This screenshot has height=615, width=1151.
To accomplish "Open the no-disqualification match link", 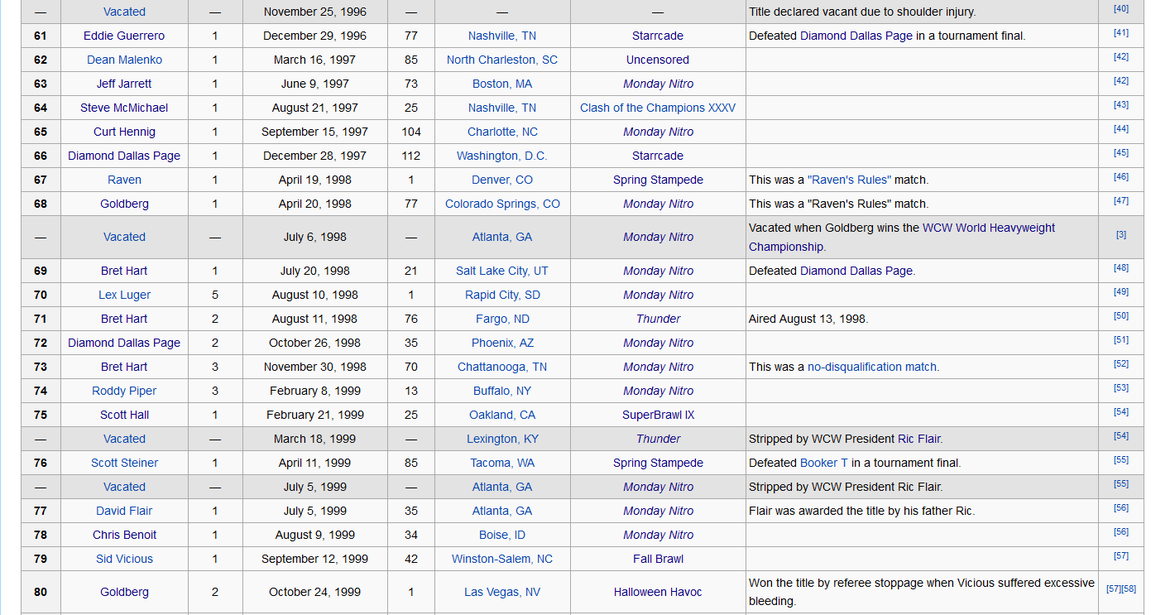I will point(872,367).
